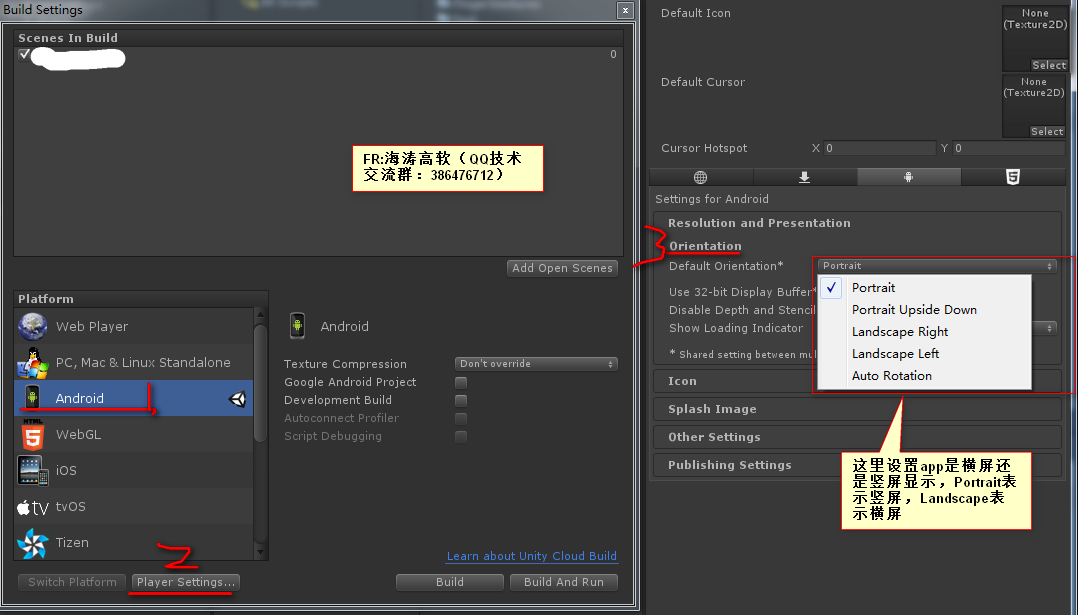Click Default Icon texture slot
The width and height of the screenshot is (1078, 615).
tap(1035, 38)
